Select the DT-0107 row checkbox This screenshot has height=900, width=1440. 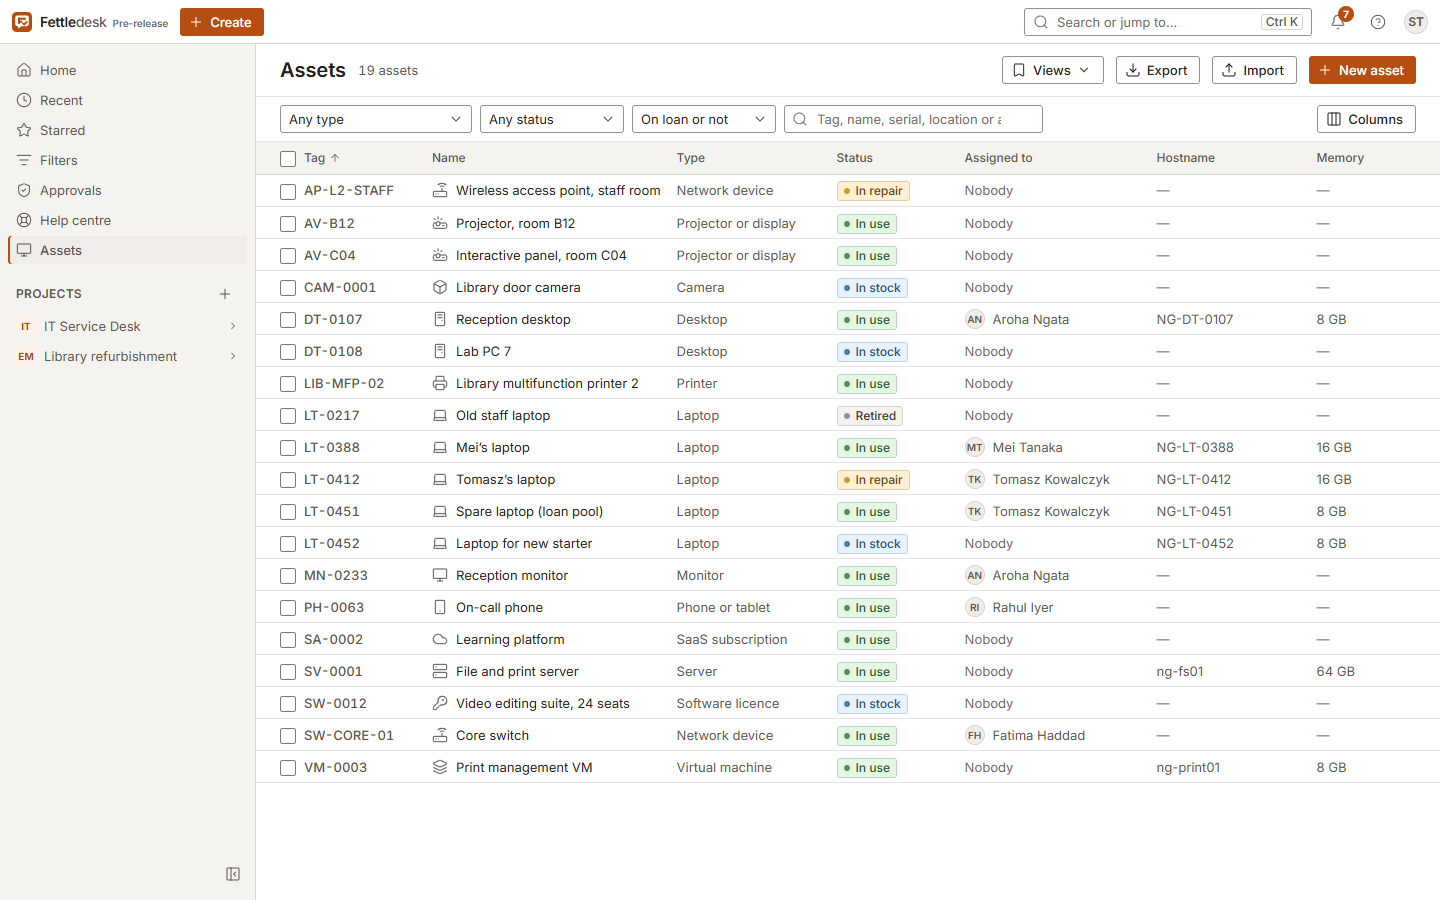(288, 320)
